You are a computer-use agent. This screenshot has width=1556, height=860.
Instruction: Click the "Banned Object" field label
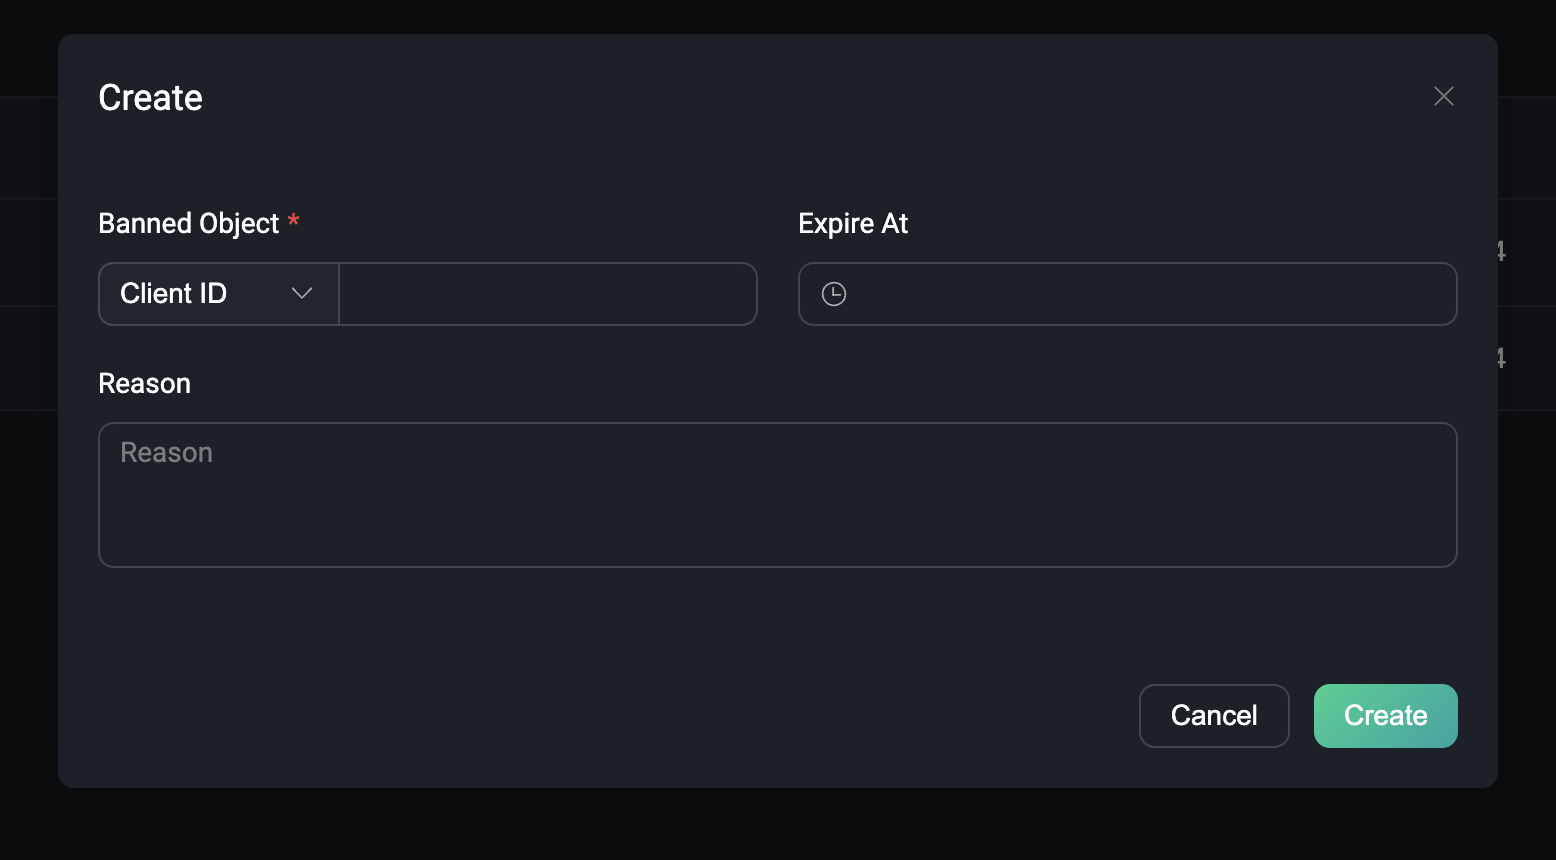(x=188, y=223)
